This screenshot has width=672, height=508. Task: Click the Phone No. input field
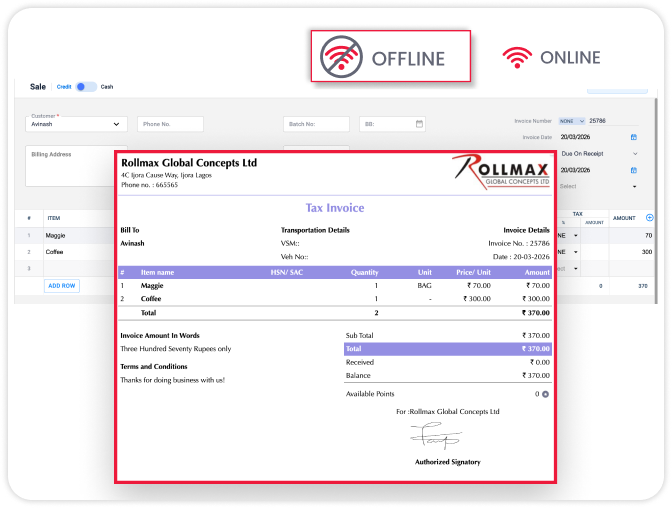(x=170, y=124)
